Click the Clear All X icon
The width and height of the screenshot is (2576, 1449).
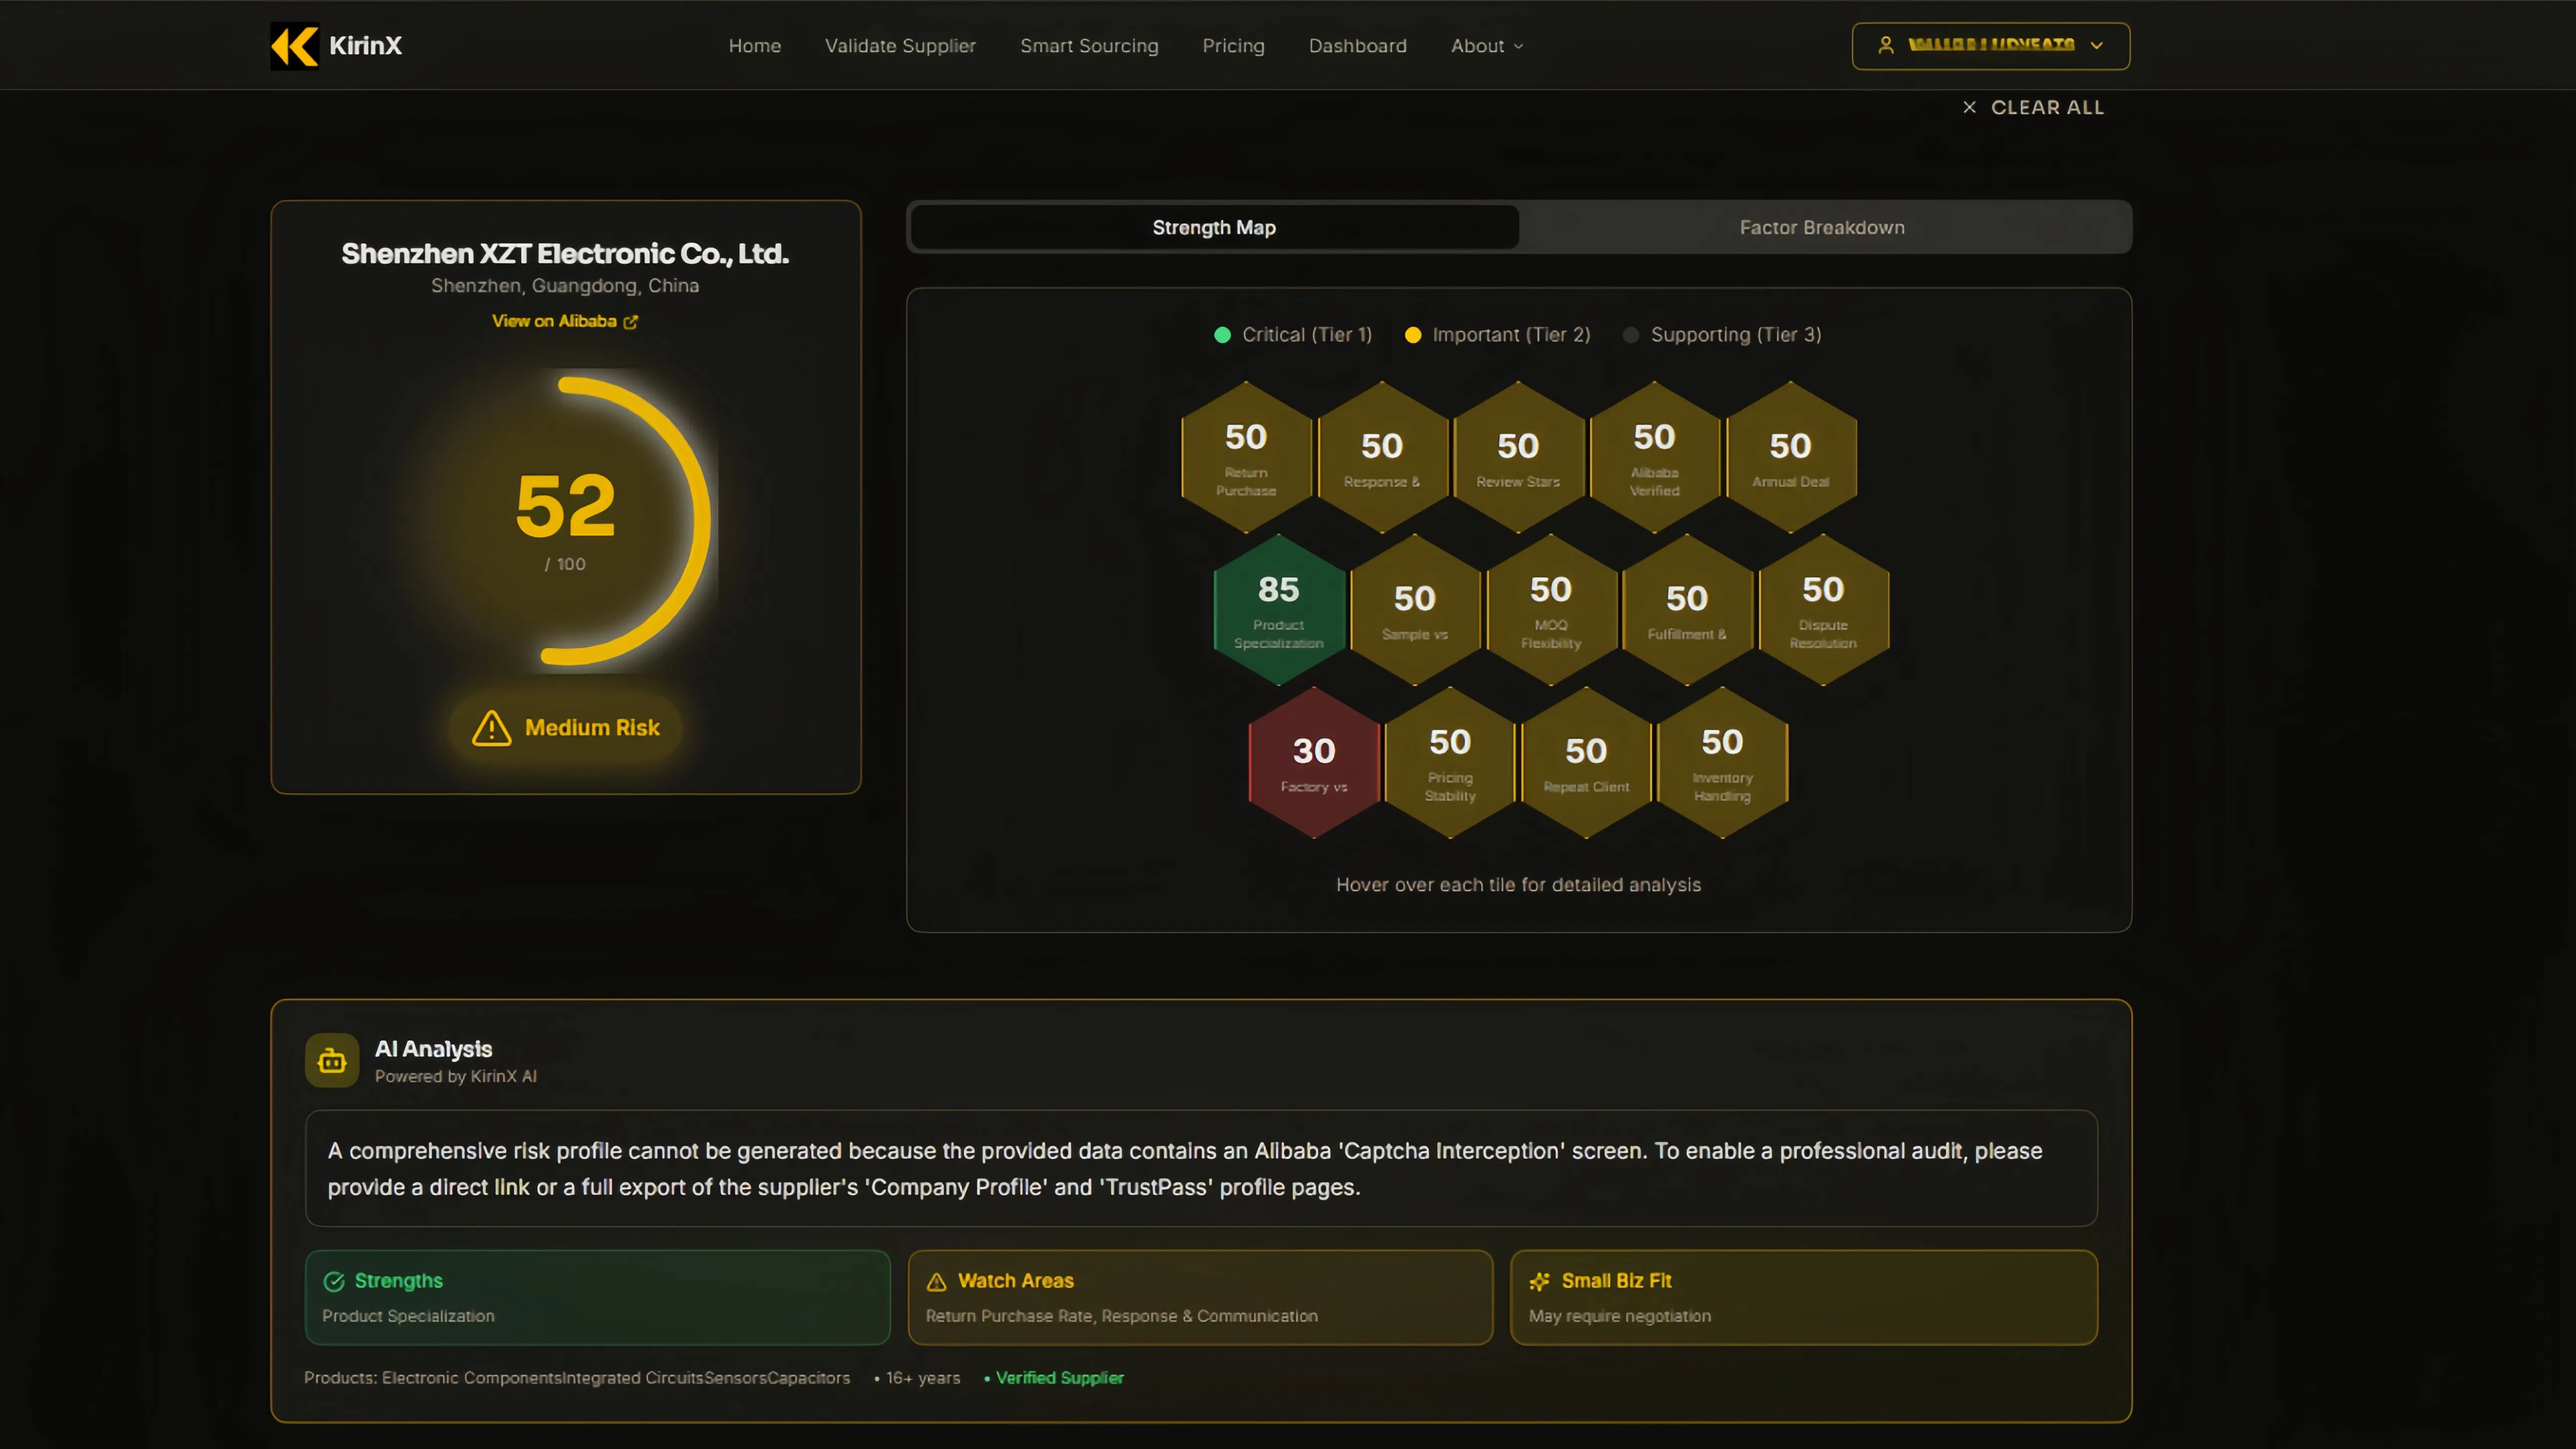pyautogui.click(x=1969, y=107)
